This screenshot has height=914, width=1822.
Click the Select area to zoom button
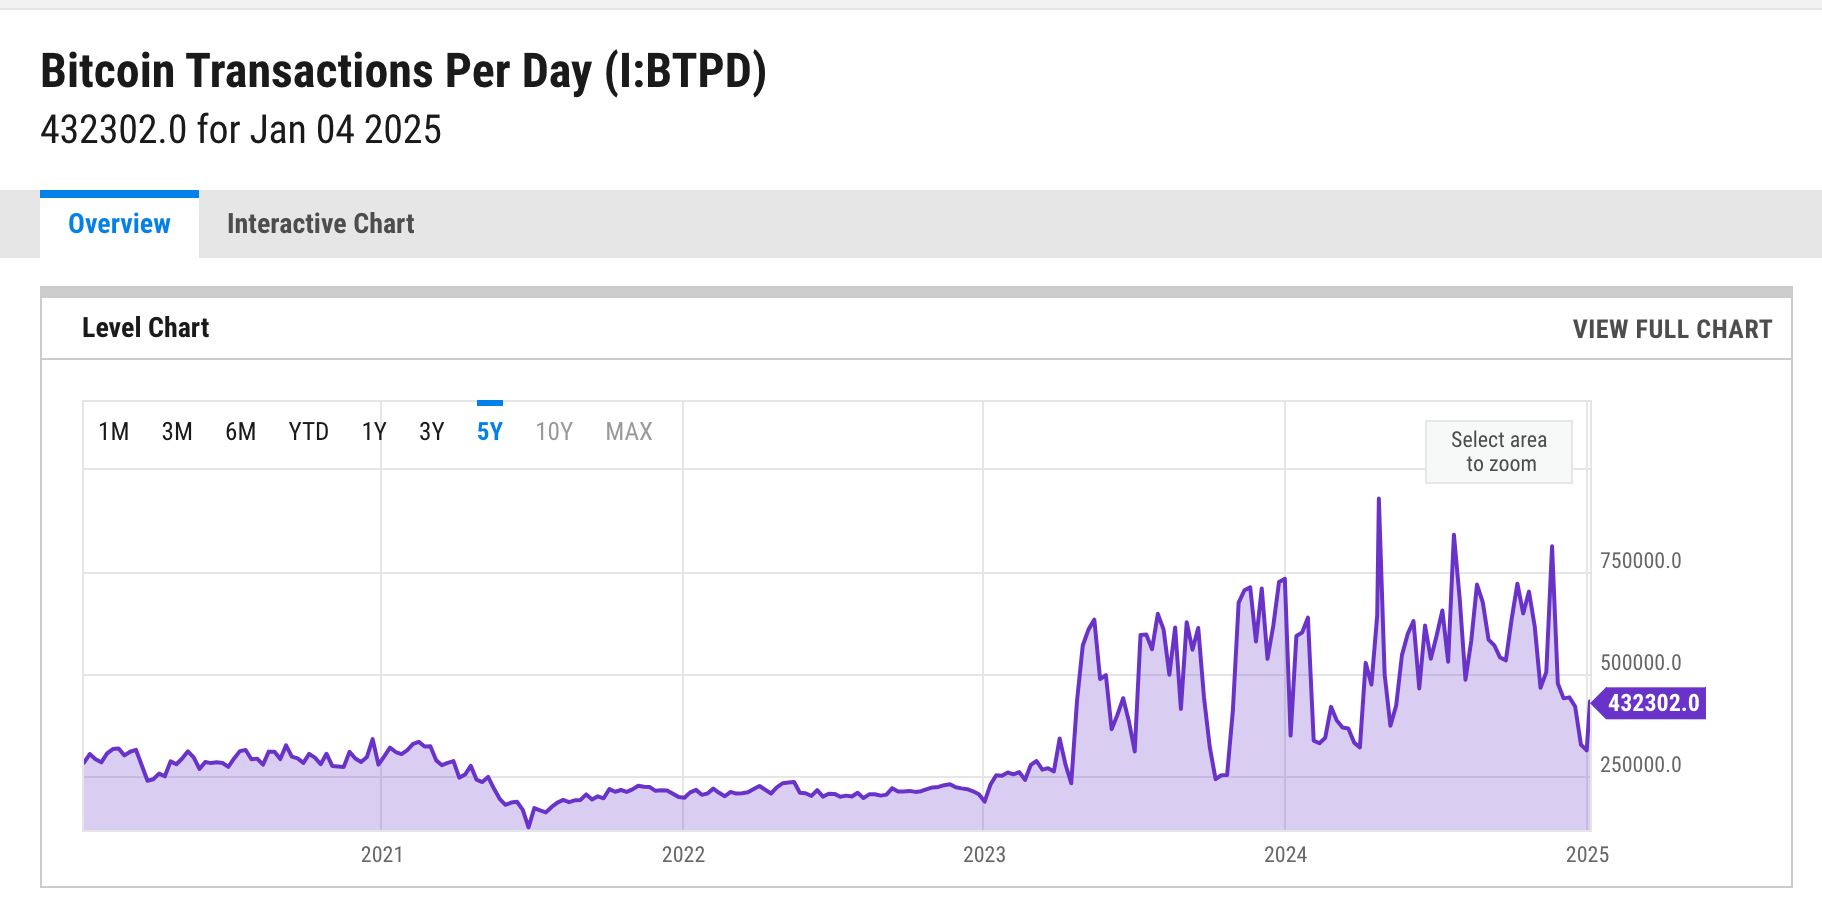[1498, 452]
